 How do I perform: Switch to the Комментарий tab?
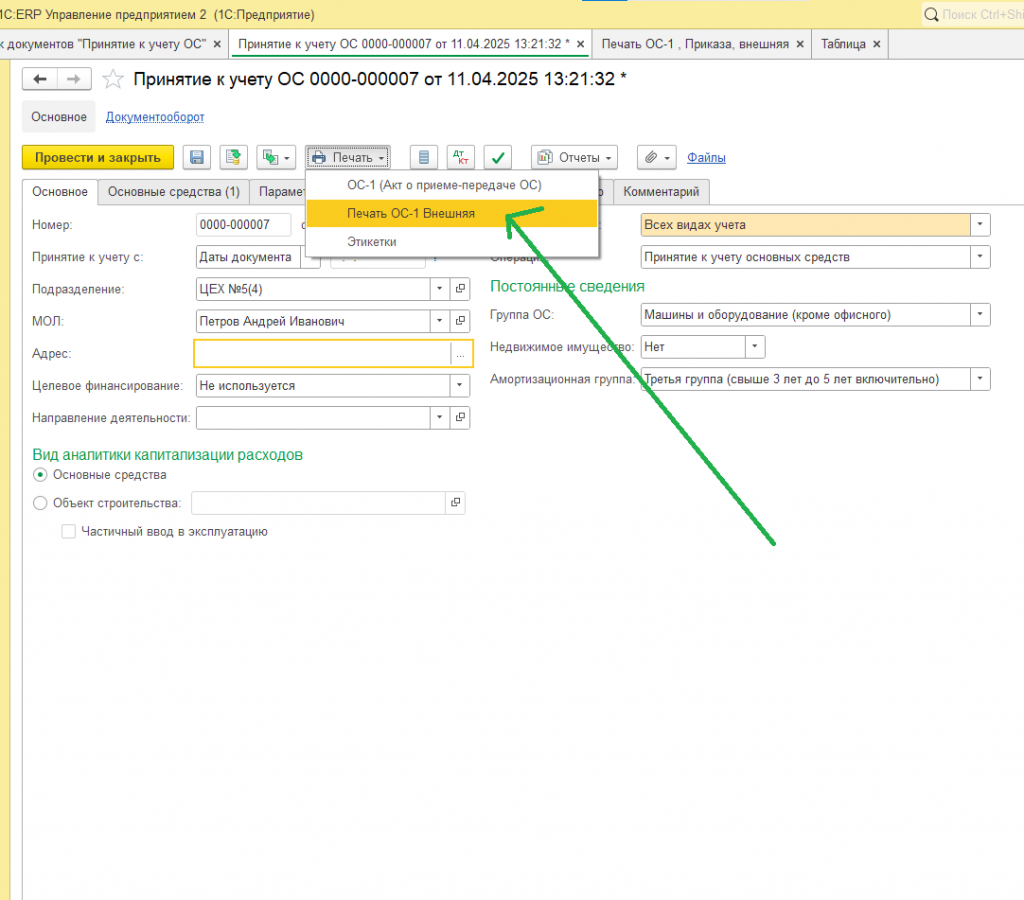point(661,192)
